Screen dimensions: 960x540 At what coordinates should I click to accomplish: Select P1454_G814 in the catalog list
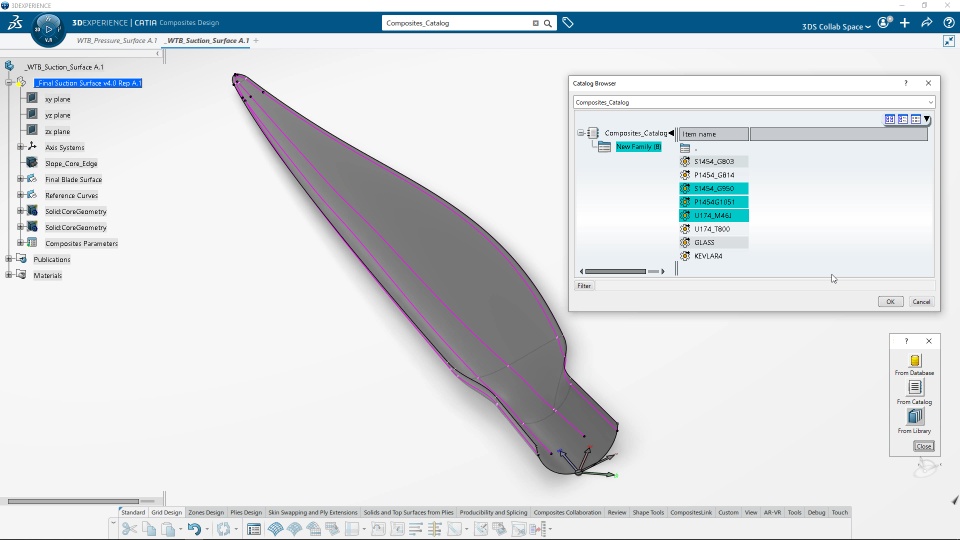click(x=714, y=175)
